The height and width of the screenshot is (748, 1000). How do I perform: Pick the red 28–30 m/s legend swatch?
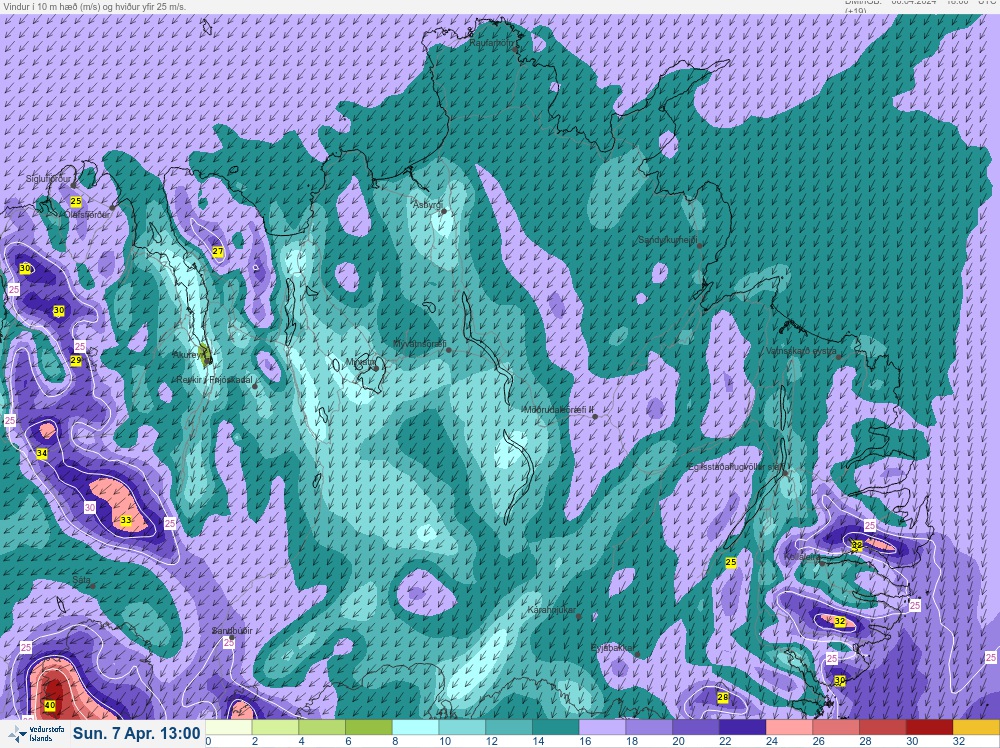pyautogui.click(x=883, y=728)
